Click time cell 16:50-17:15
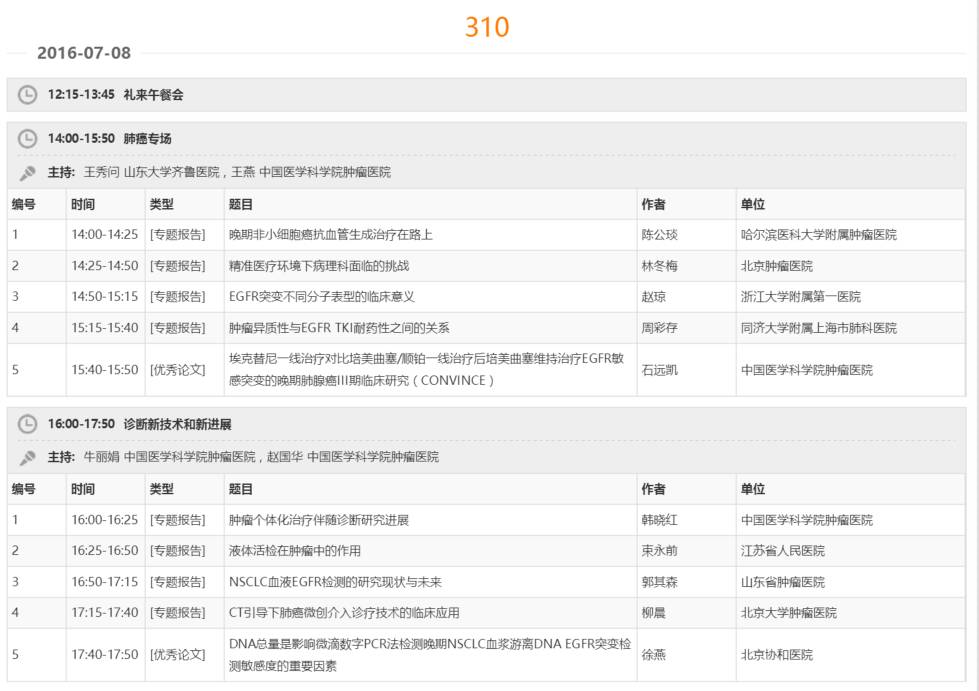Screen dimensions: 979x691 pyautogui.click(x=104, y=582)
